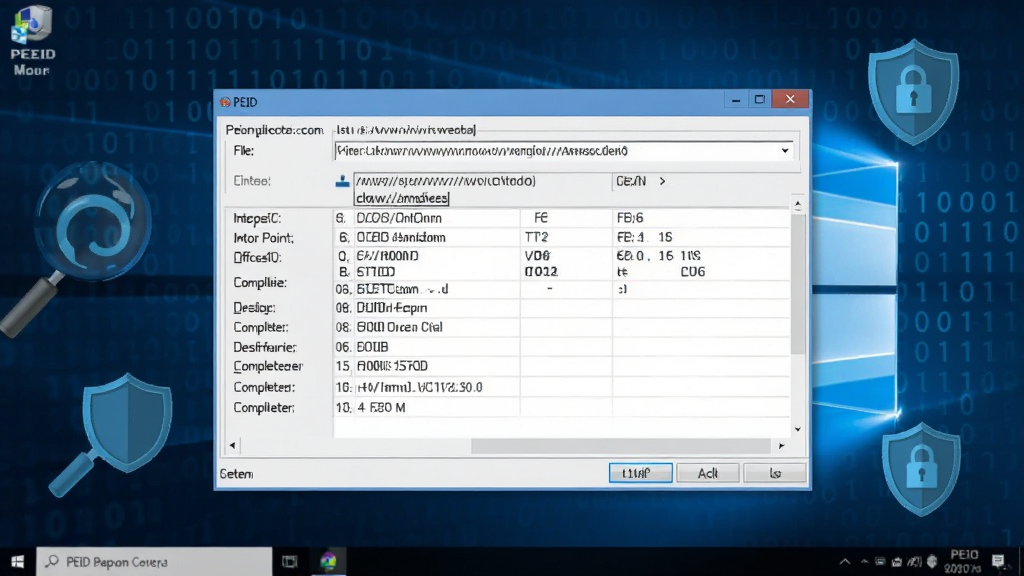Open the PEEID desktop shortcut icon

point(31,40)
